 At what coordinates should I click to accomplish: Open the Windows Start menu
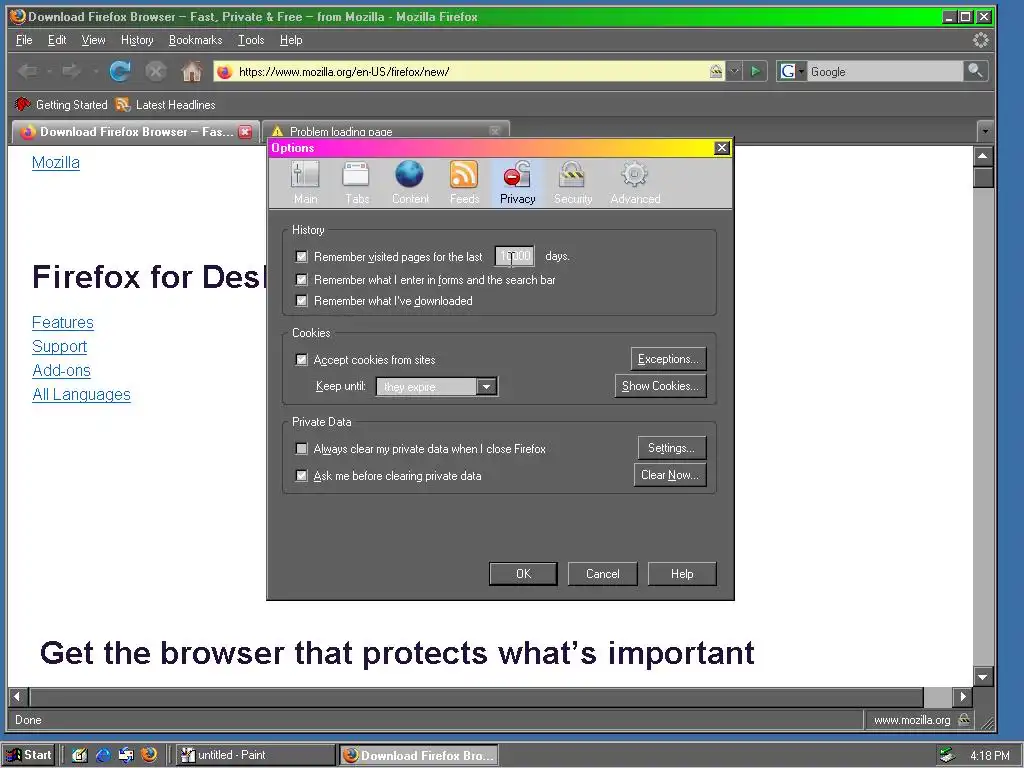[29, 755]
